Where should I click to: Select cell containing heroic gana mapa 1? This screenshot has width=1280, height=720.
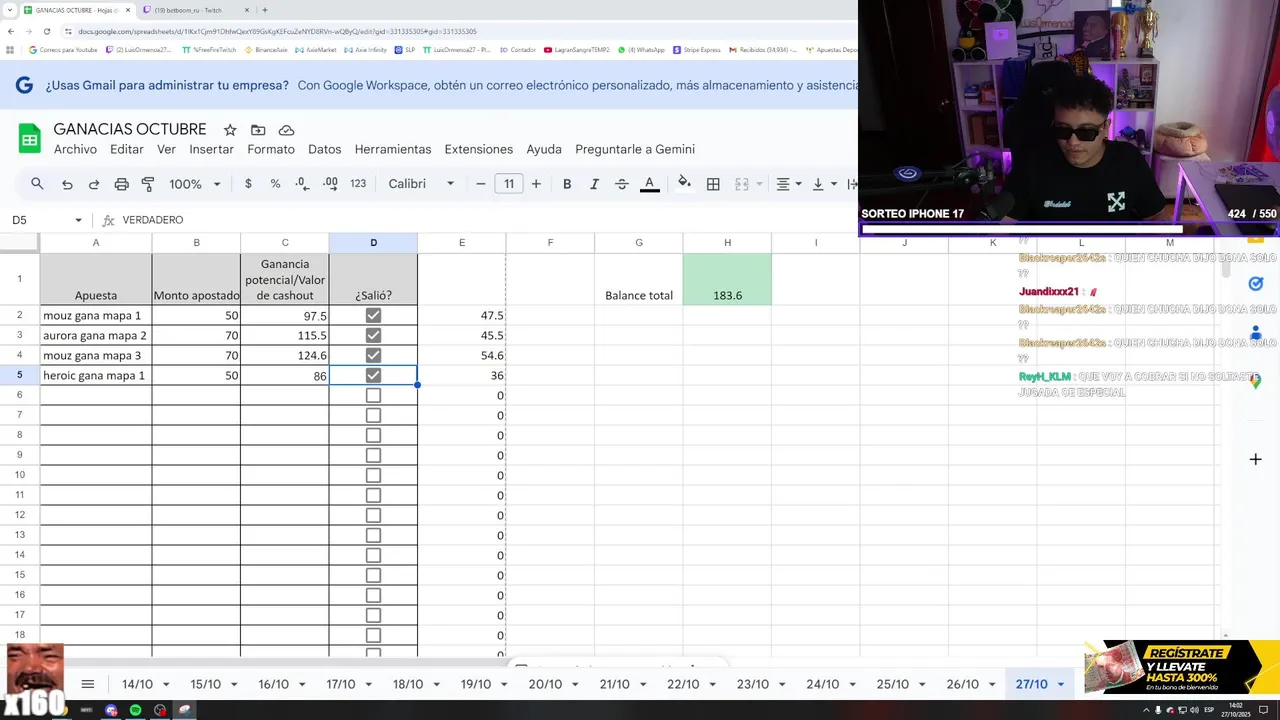click(96, 375)
